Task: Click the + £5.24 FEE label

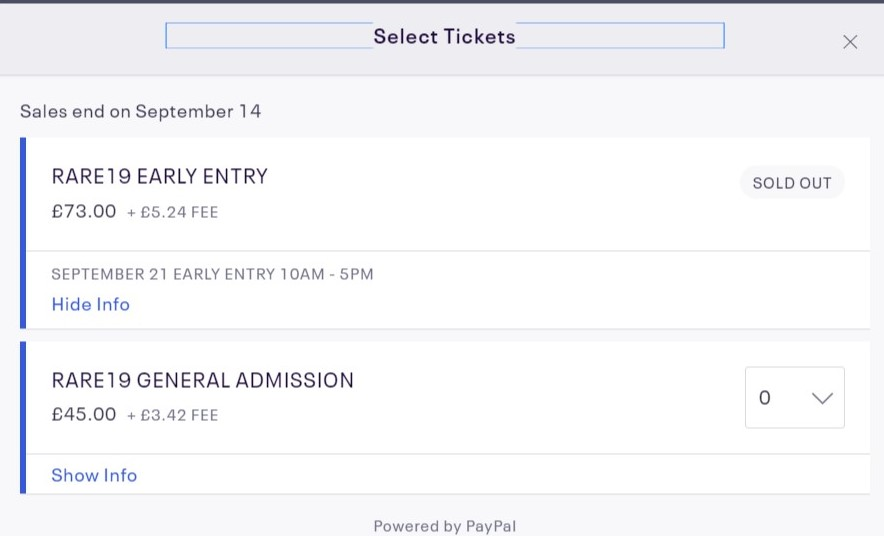Action: coord(172,212)
